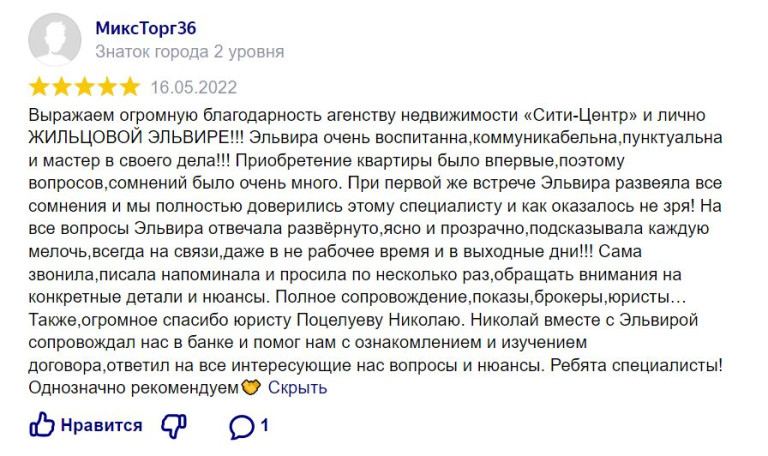The width and height of the screenshot is (768, 456).
Task: Click the 'Нравится' label text
Action: [x=101, y=425]
